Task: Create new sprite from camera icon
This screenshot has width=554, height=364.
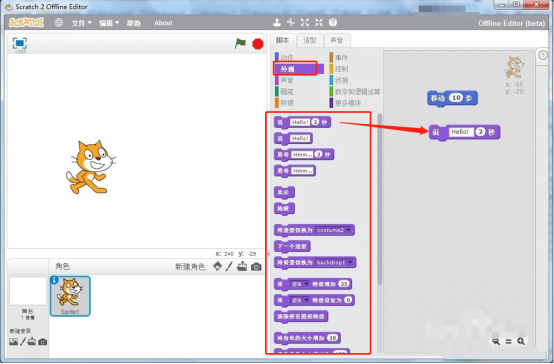Action: [256, 267]
